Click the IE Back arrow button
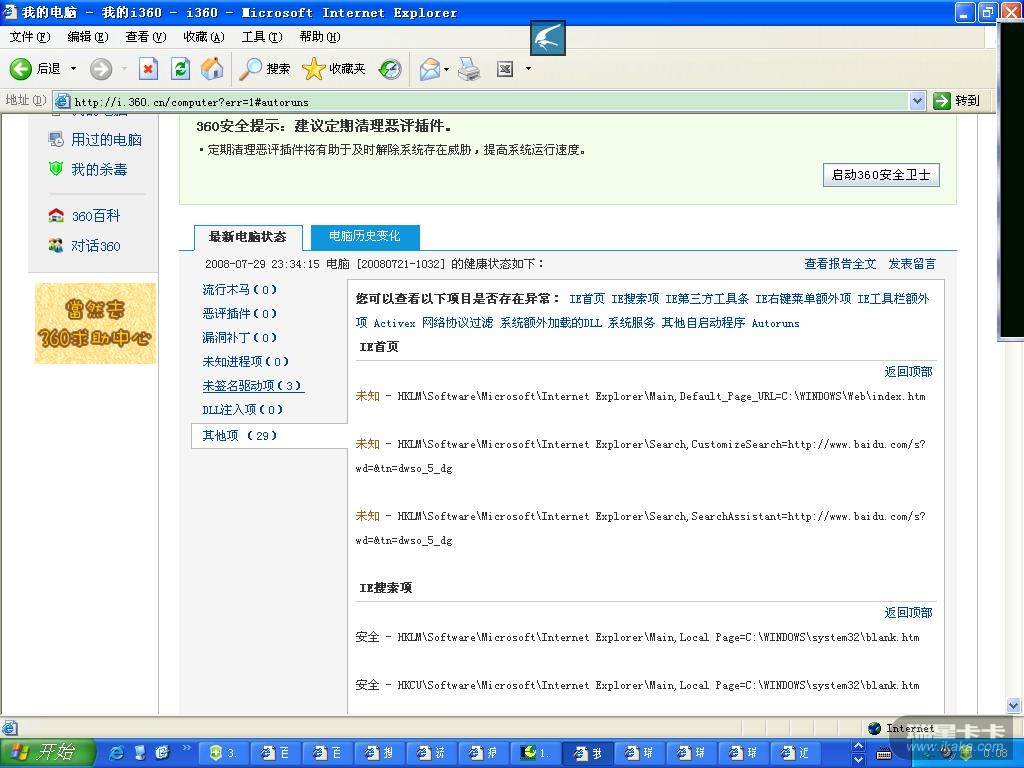Viewport: 1024px width, 768px height. [x=22, y=69]
